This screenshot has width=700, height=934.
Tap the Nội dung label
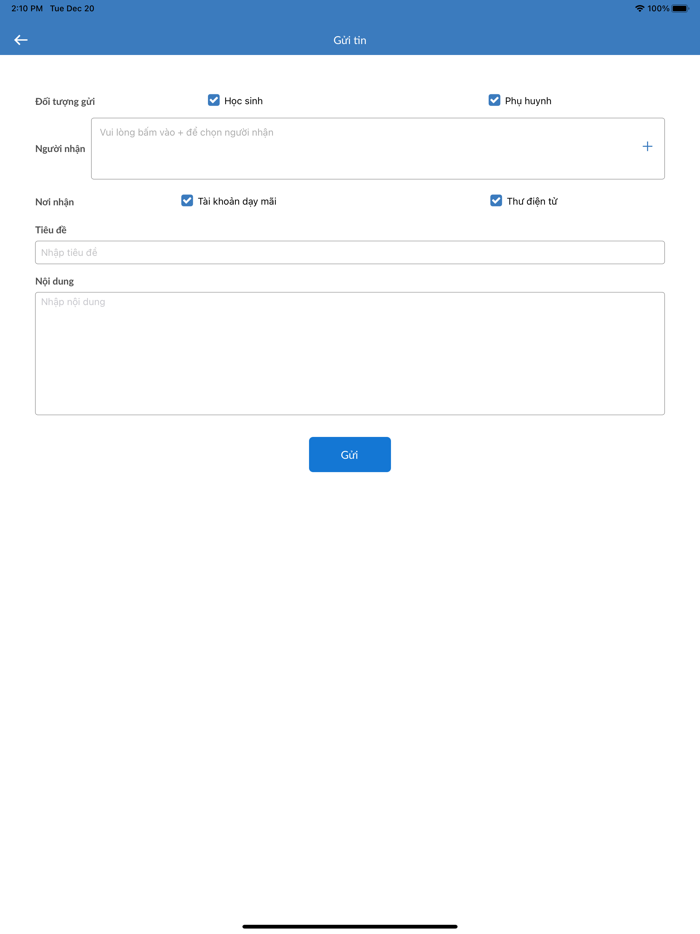coord(54,281)
